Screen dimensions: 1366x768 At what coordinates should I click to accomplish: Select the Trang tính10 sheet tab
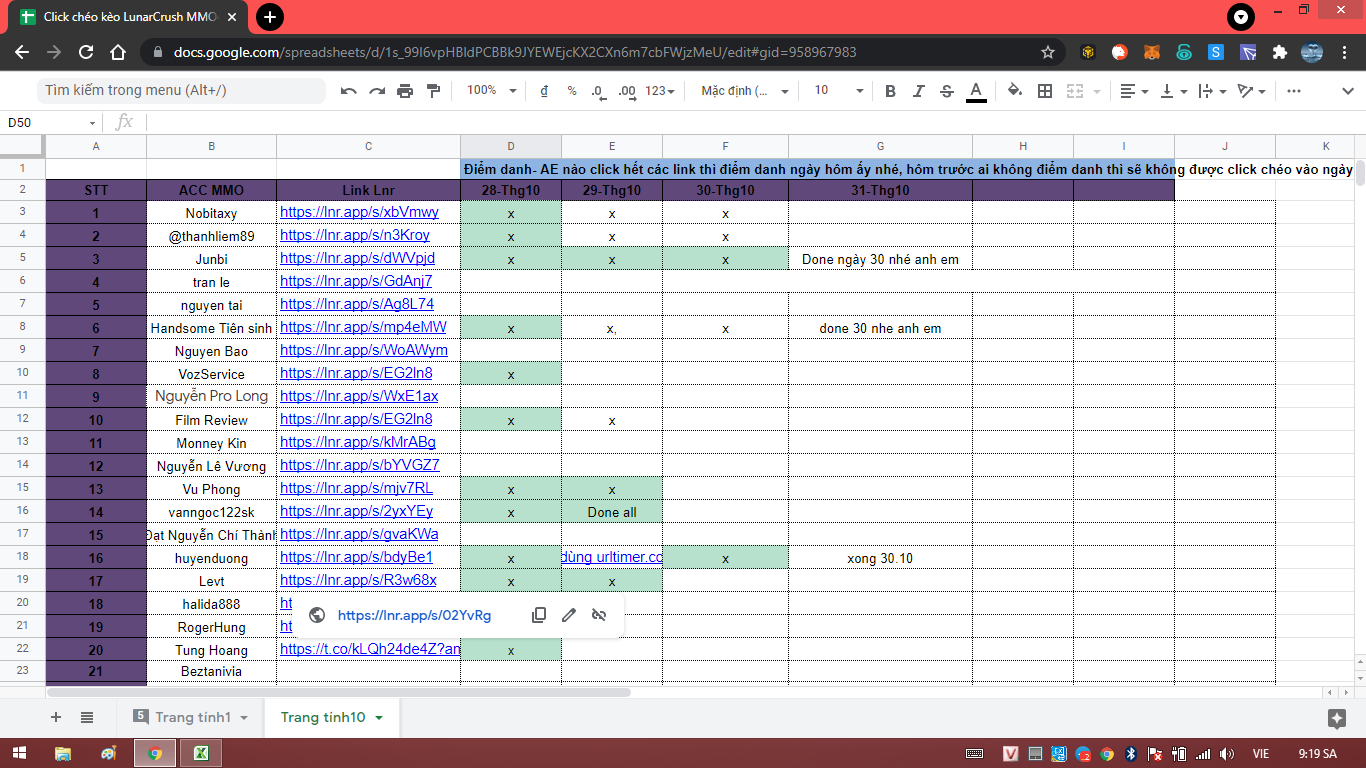(x=323, y=717)
